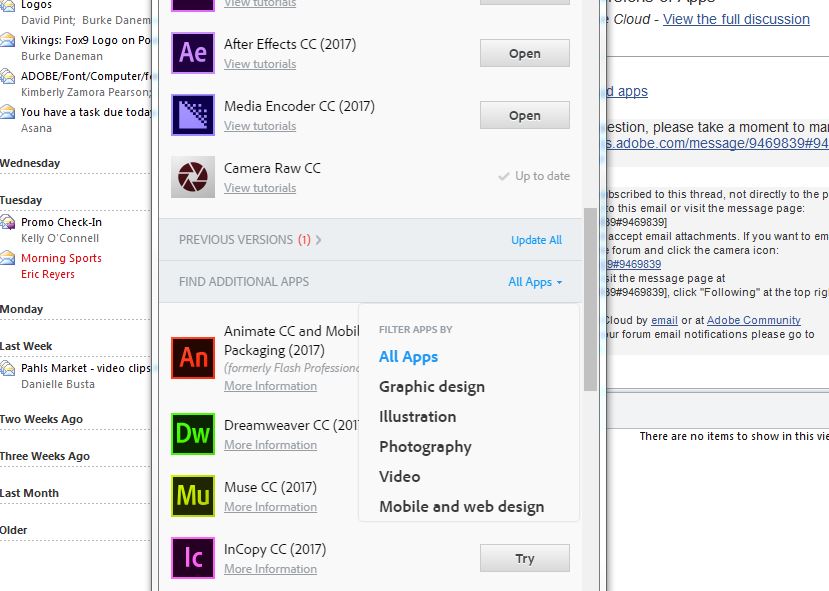Screen dimensions: 829x591
Task: Filter apps by Video
Action: coord(399,476)
